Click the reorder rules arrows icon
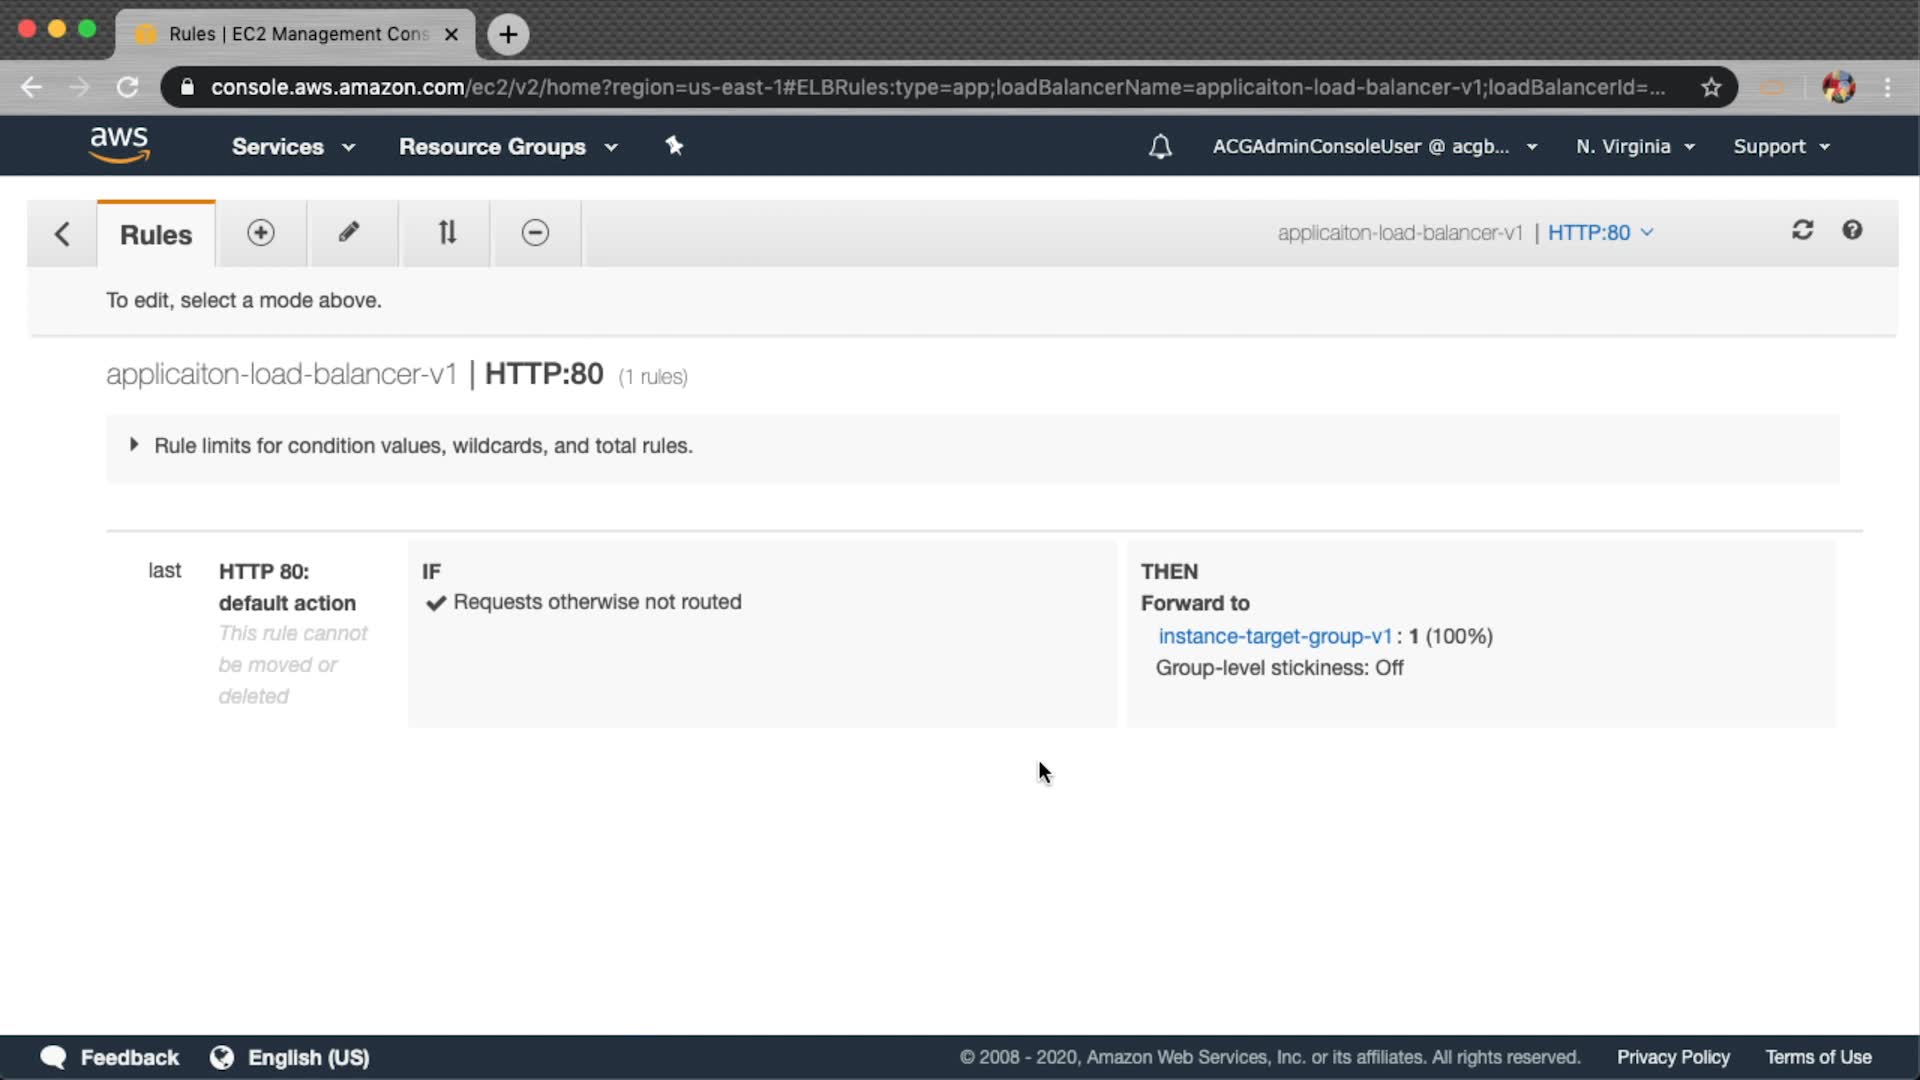 pyautogui.click(x=447, y=233)
